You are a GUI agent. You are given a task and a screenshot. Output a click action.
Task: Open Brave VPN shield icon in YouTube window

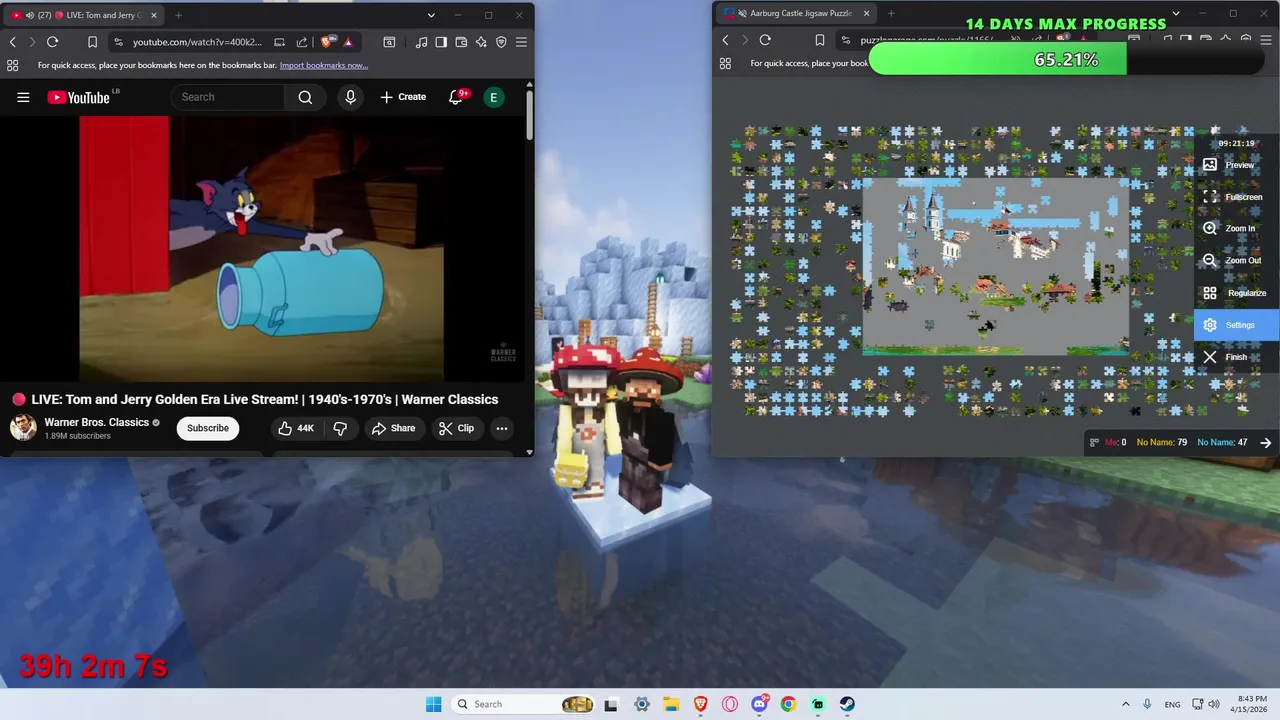point(501,42)
